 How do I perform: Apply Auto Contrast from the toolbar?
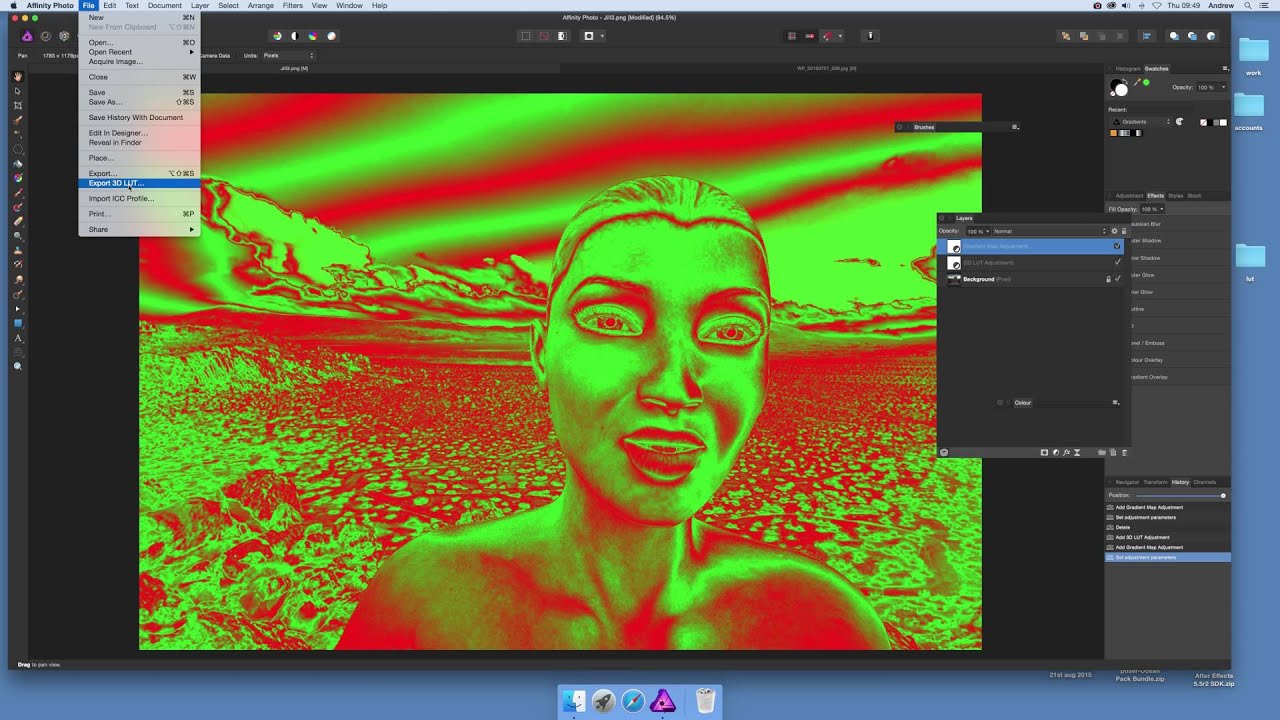[295, 36]
